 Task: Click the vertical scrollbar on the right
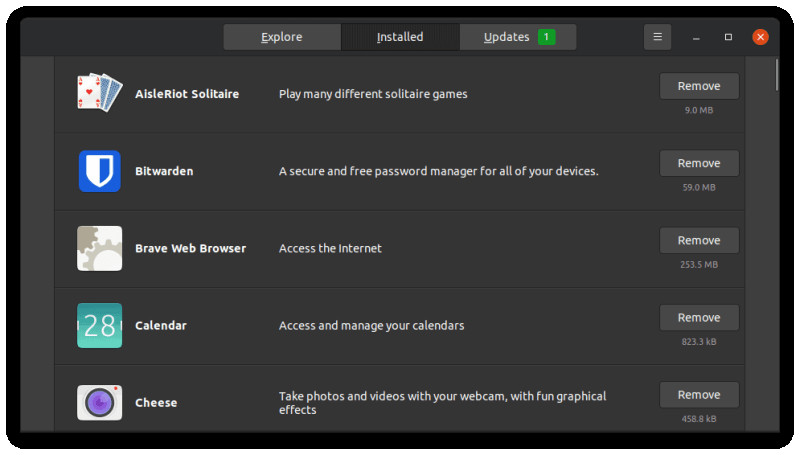(776, 76)
